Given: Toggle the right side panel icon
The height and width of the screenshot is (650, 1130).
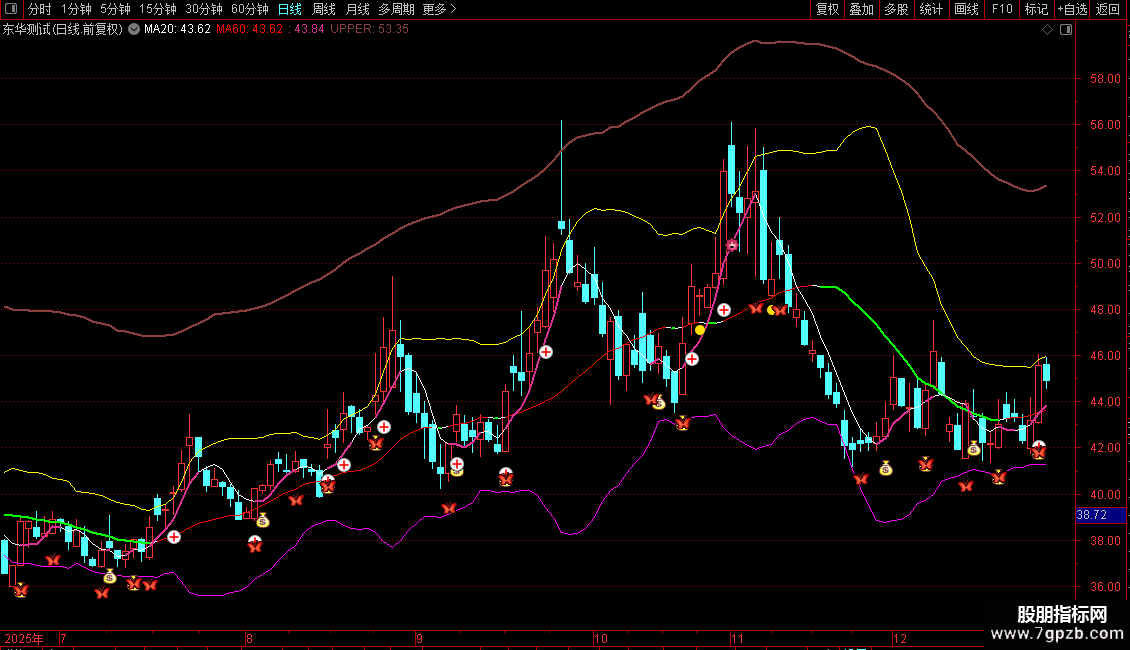Looking at the screenshot, I should pyautogui.click(x=1066, y=30).
